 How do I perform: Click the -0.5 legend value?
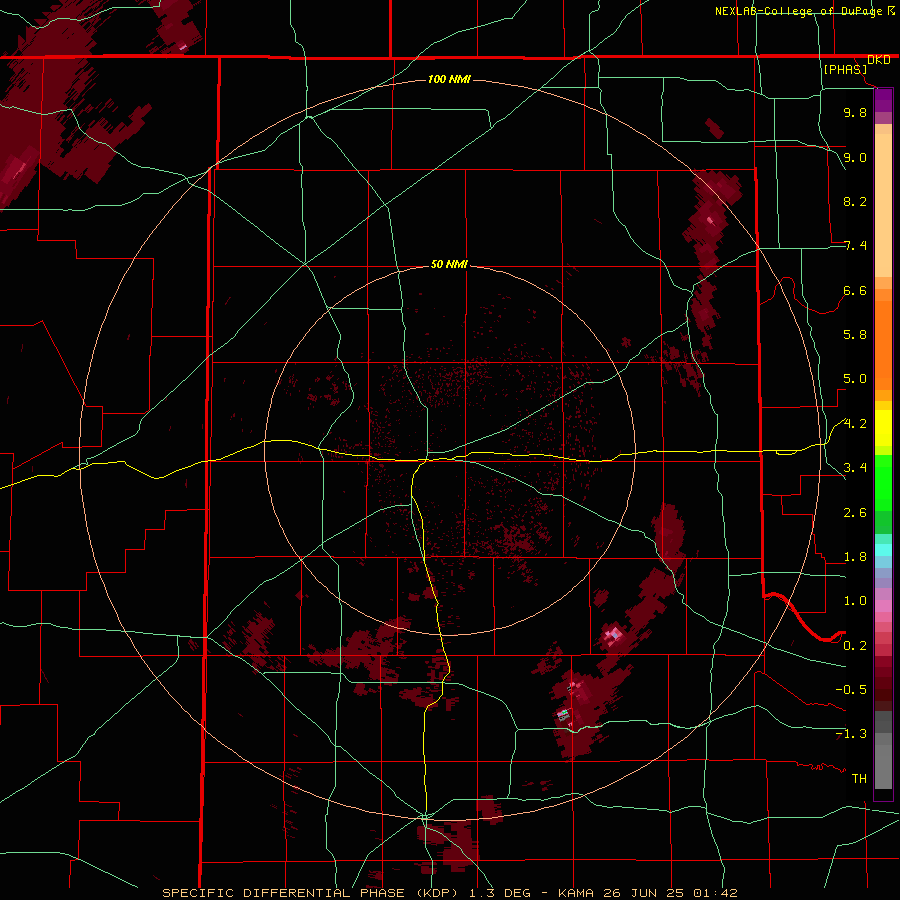pyautogui.click(x=851, y=690)
